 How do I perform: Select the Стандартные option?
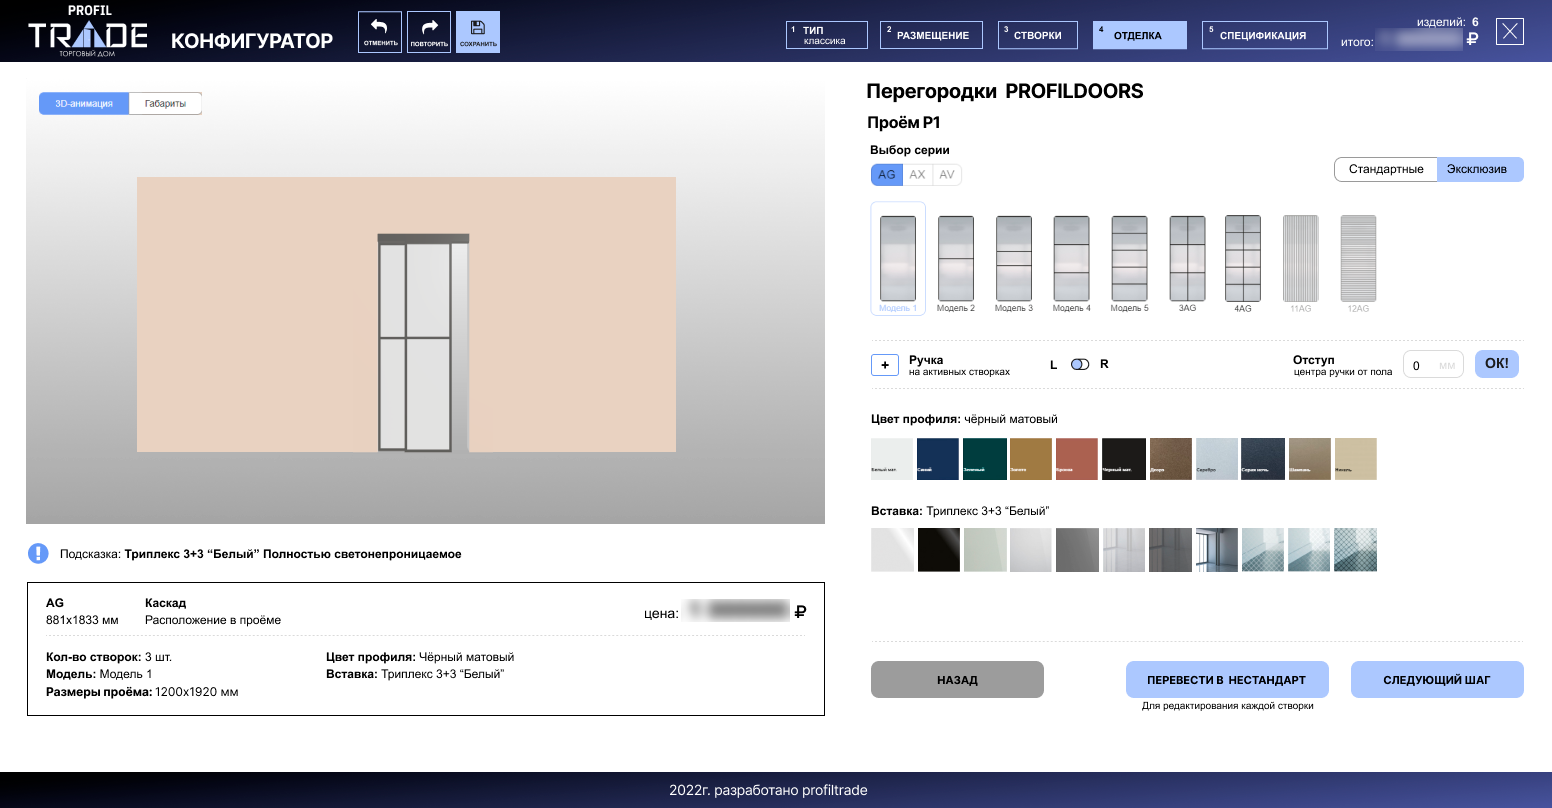(1386, 169)
